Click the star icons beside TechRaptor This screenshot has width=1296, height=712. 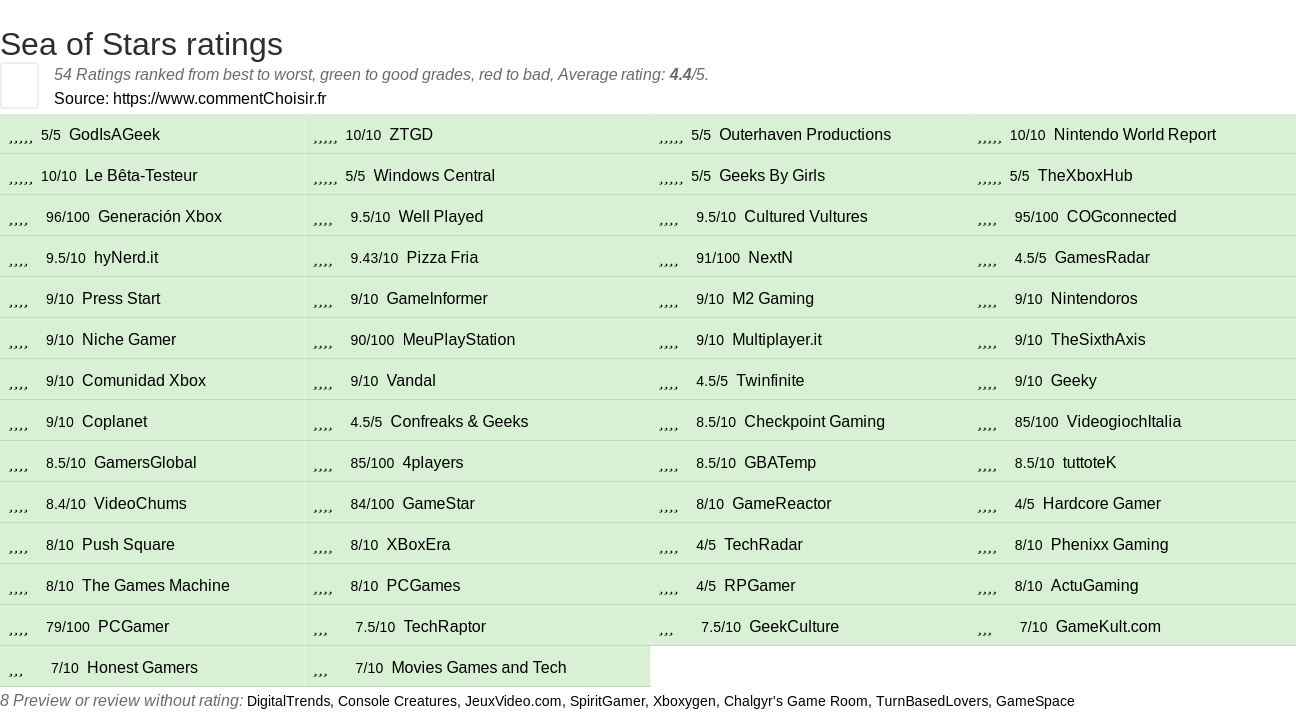point(321,627)
